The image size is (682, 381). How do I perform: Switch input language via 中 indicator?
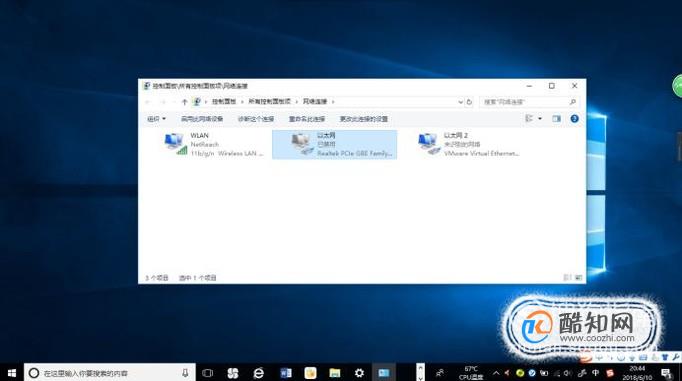click(595, 373)
